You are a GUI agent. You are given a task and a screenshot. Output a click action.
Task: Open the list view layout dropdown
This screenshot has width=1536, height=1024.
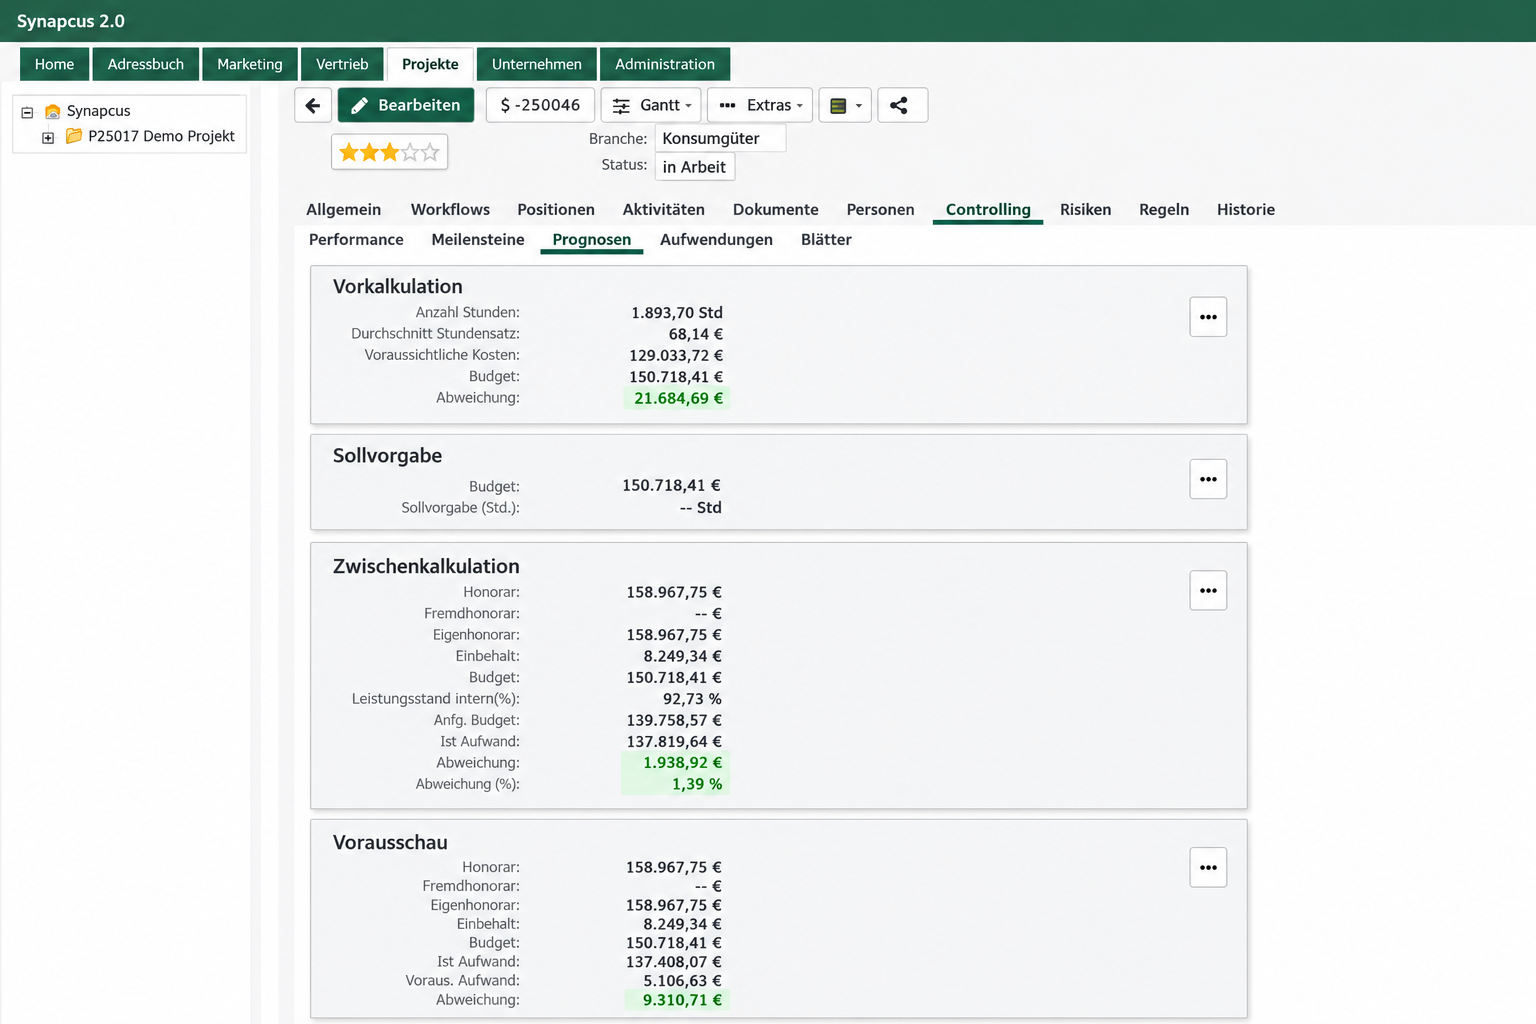[x=845, y=105]
